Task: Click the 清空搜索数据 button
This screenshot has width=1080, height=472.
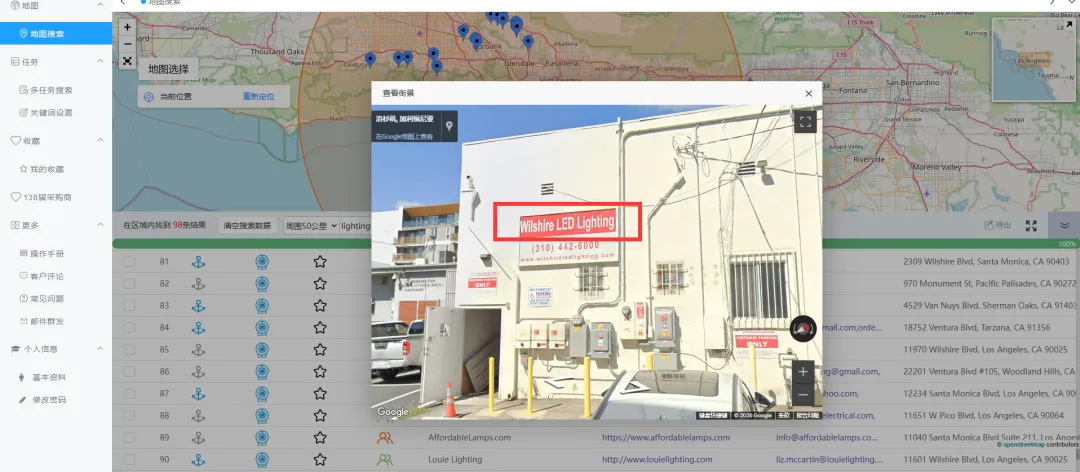Action: click(x=248, y=225)
